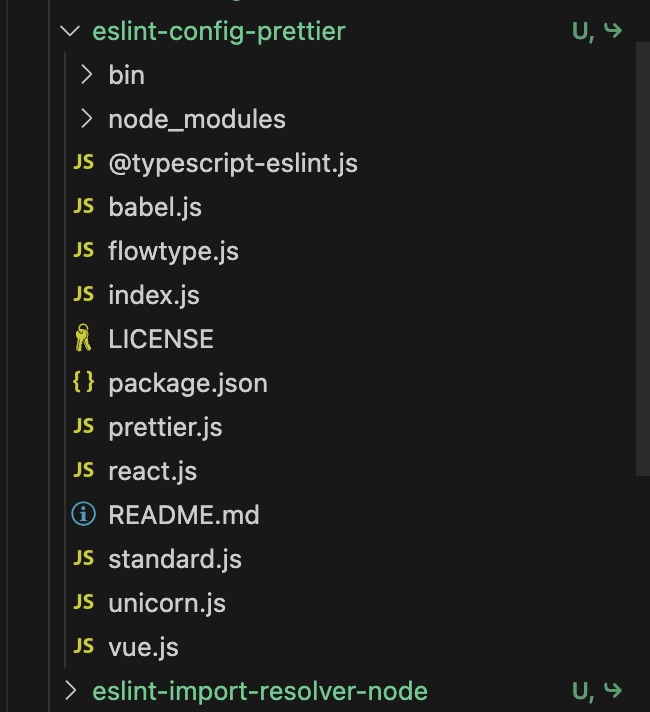
Task: Open the index.js file
Action: pos(154,295)
